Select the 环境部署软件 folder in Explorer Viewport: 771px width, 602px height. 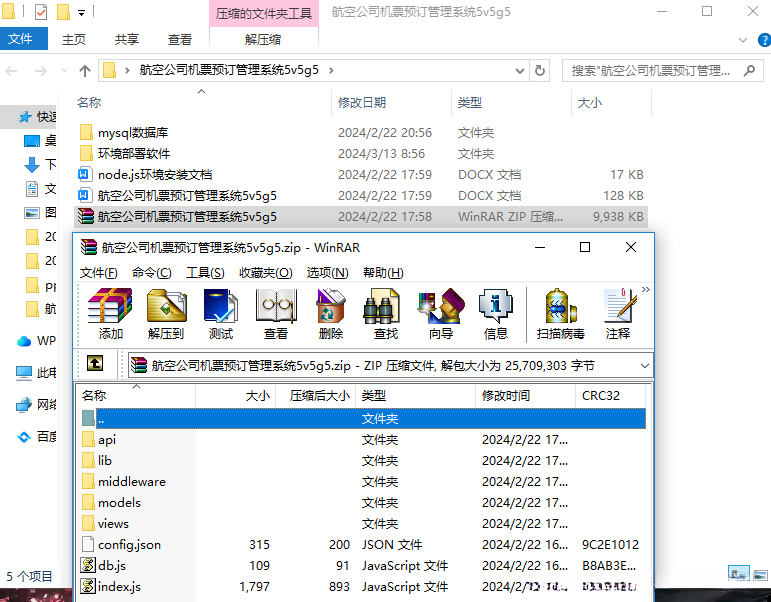[360, 153]
